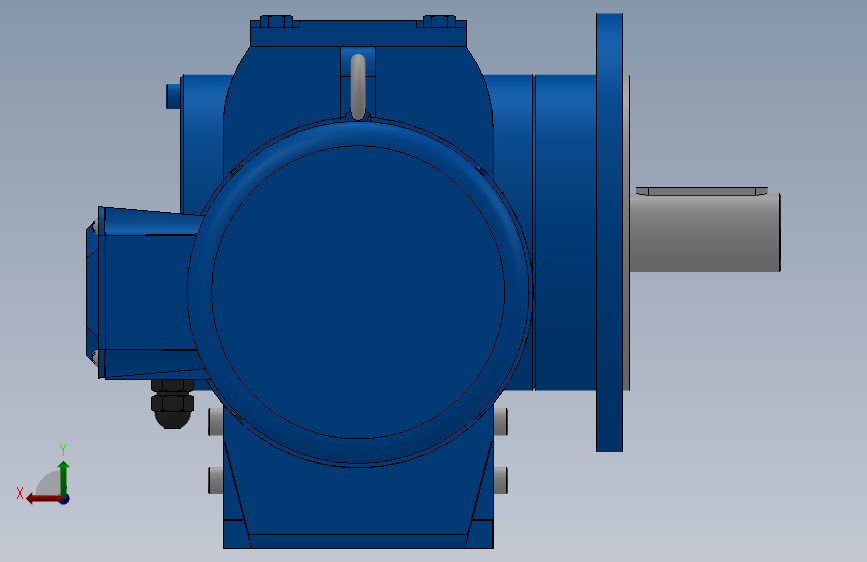Select the black cable gland

point(173,404)
